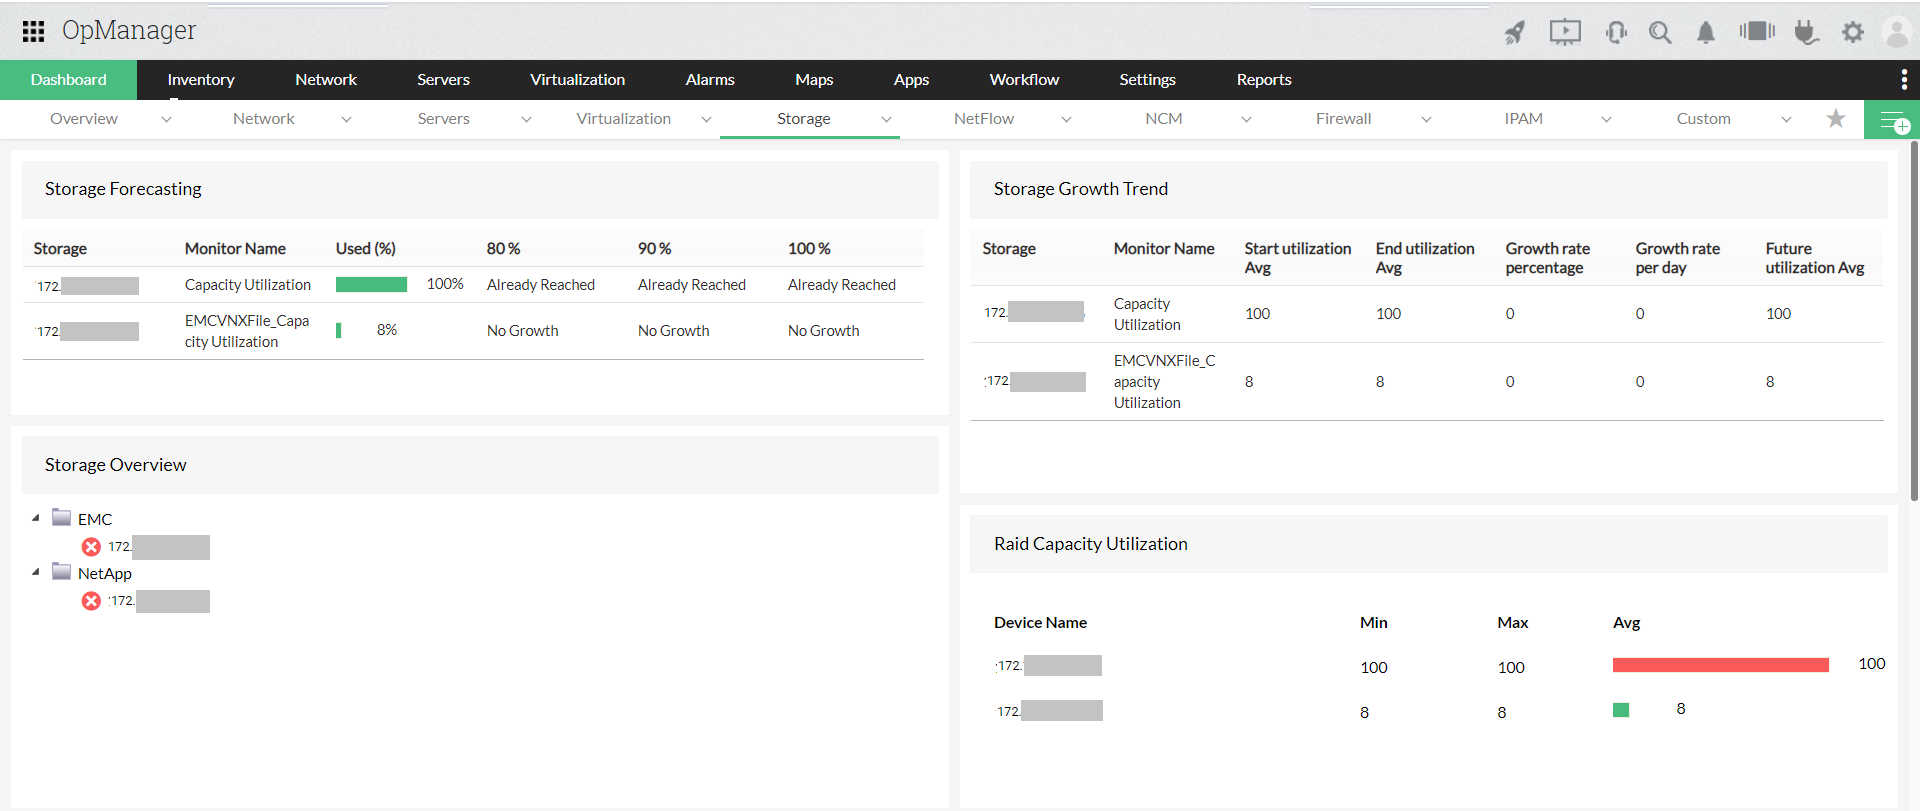Open the presentation screen icon in header

[x=1565, y=32]
